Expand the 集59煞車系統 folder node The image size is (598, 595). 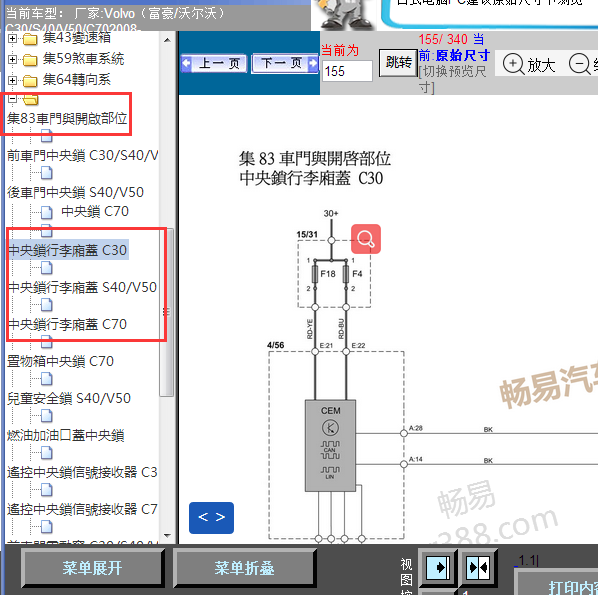click(x=12, y=60)
